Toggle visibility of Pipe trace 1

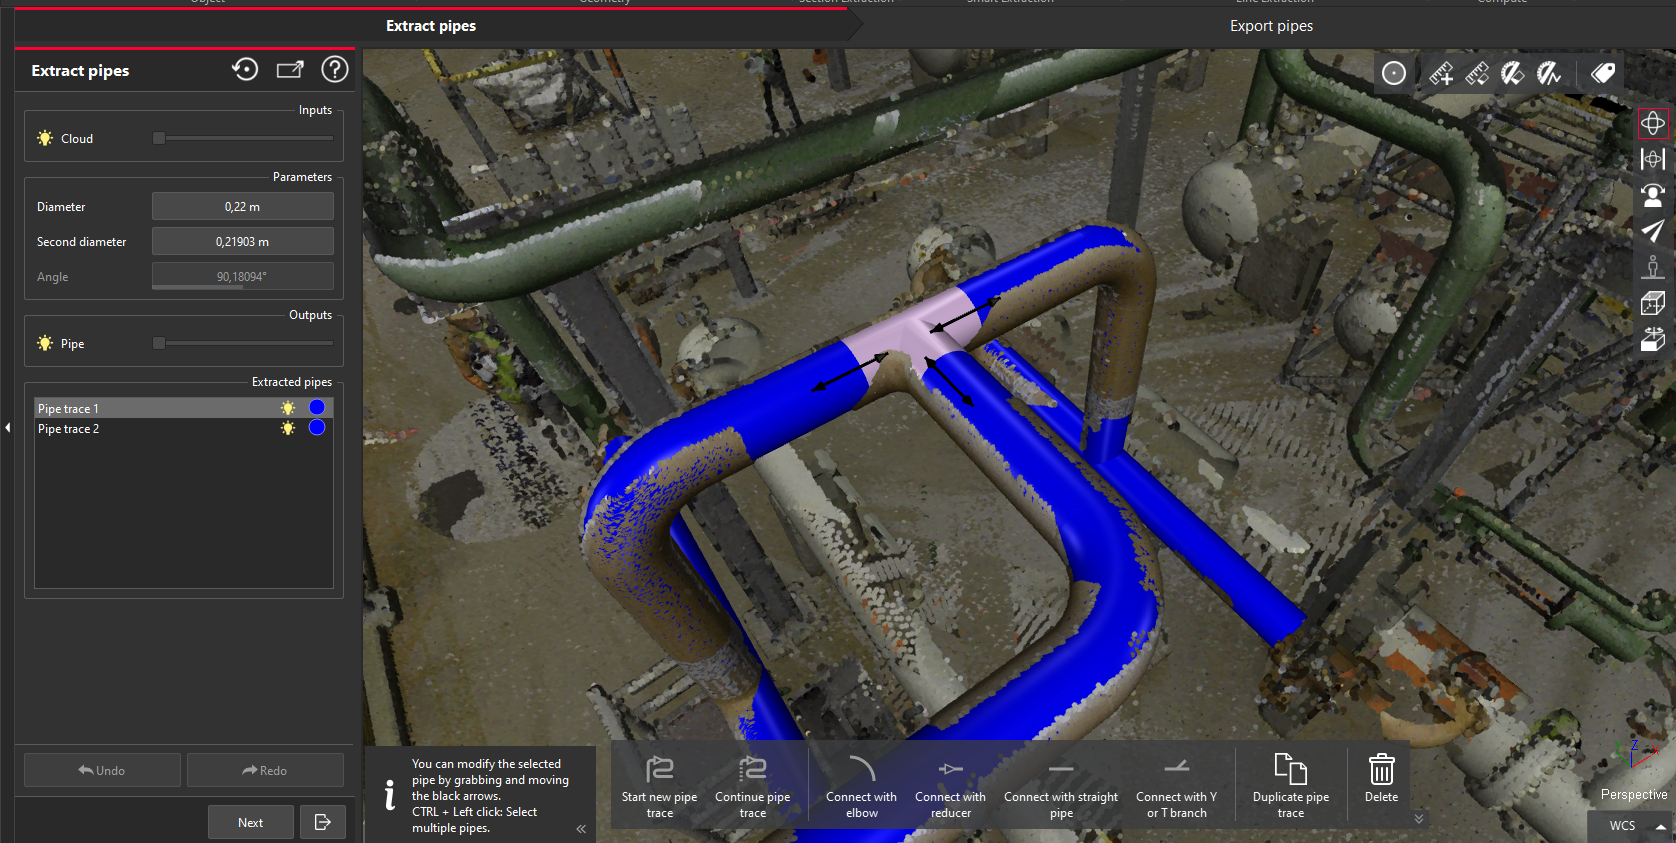(x=288, y=408)
